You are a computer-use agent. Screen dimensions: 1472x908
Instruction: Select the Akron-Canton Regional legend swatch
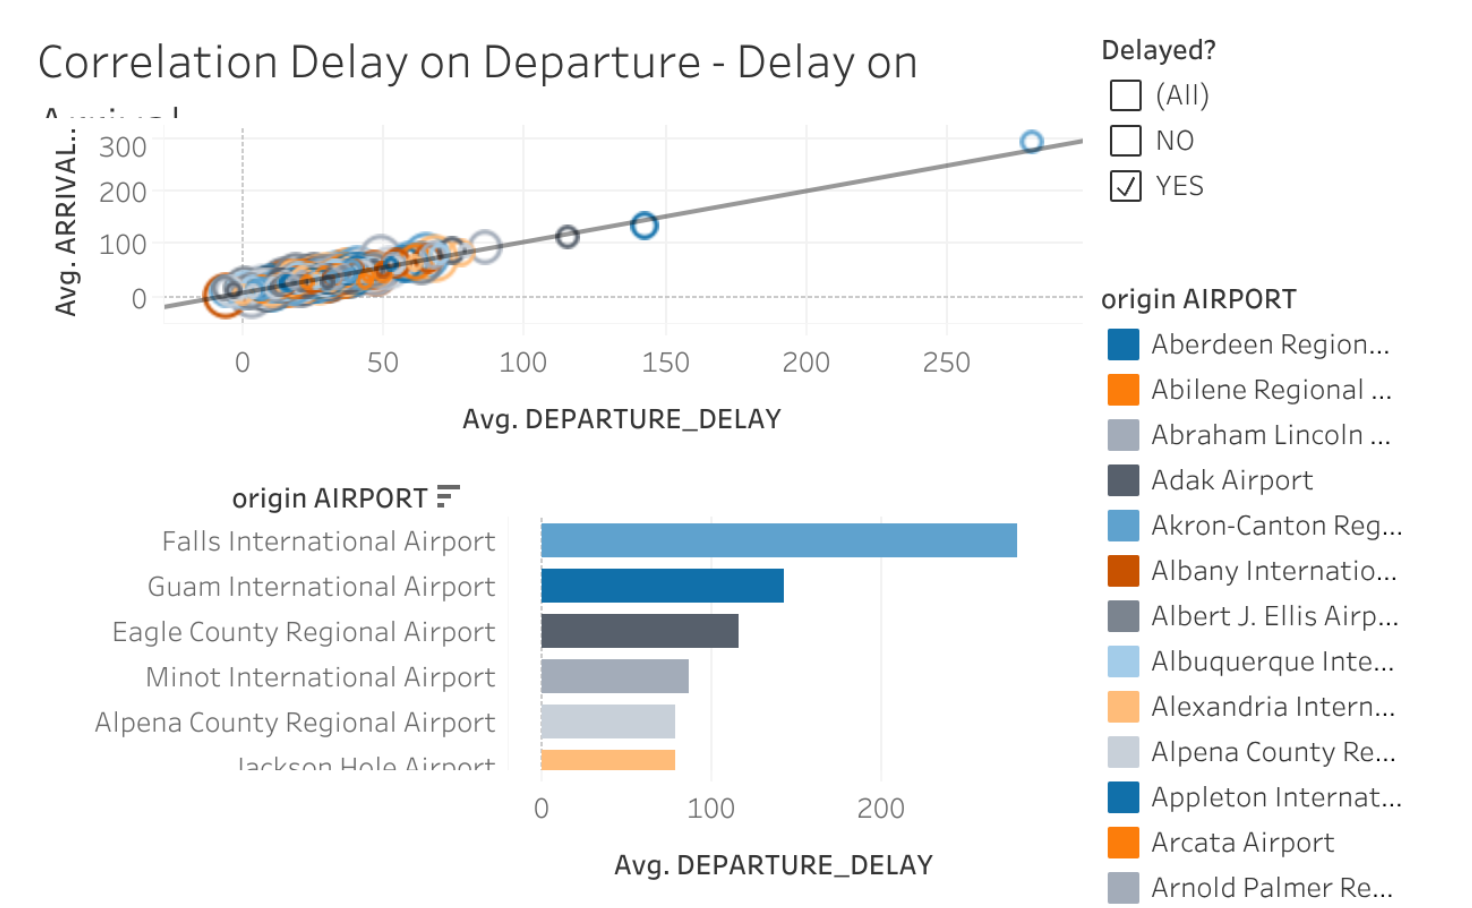(x=1122, y=525)
